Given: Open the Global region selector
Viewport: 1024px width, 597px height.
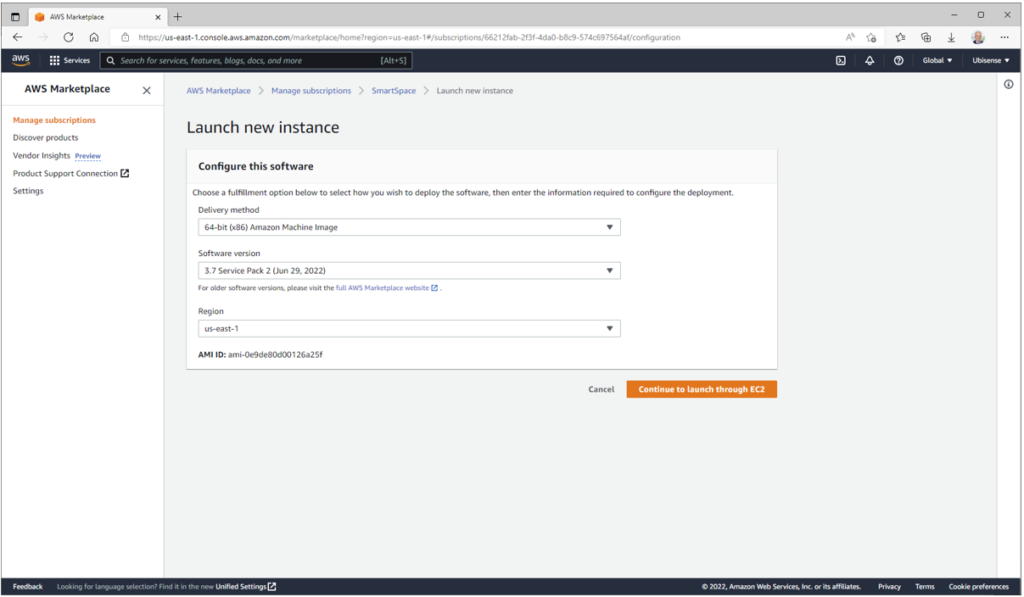Looking at the screenshot, I should (x=937, y=61).
